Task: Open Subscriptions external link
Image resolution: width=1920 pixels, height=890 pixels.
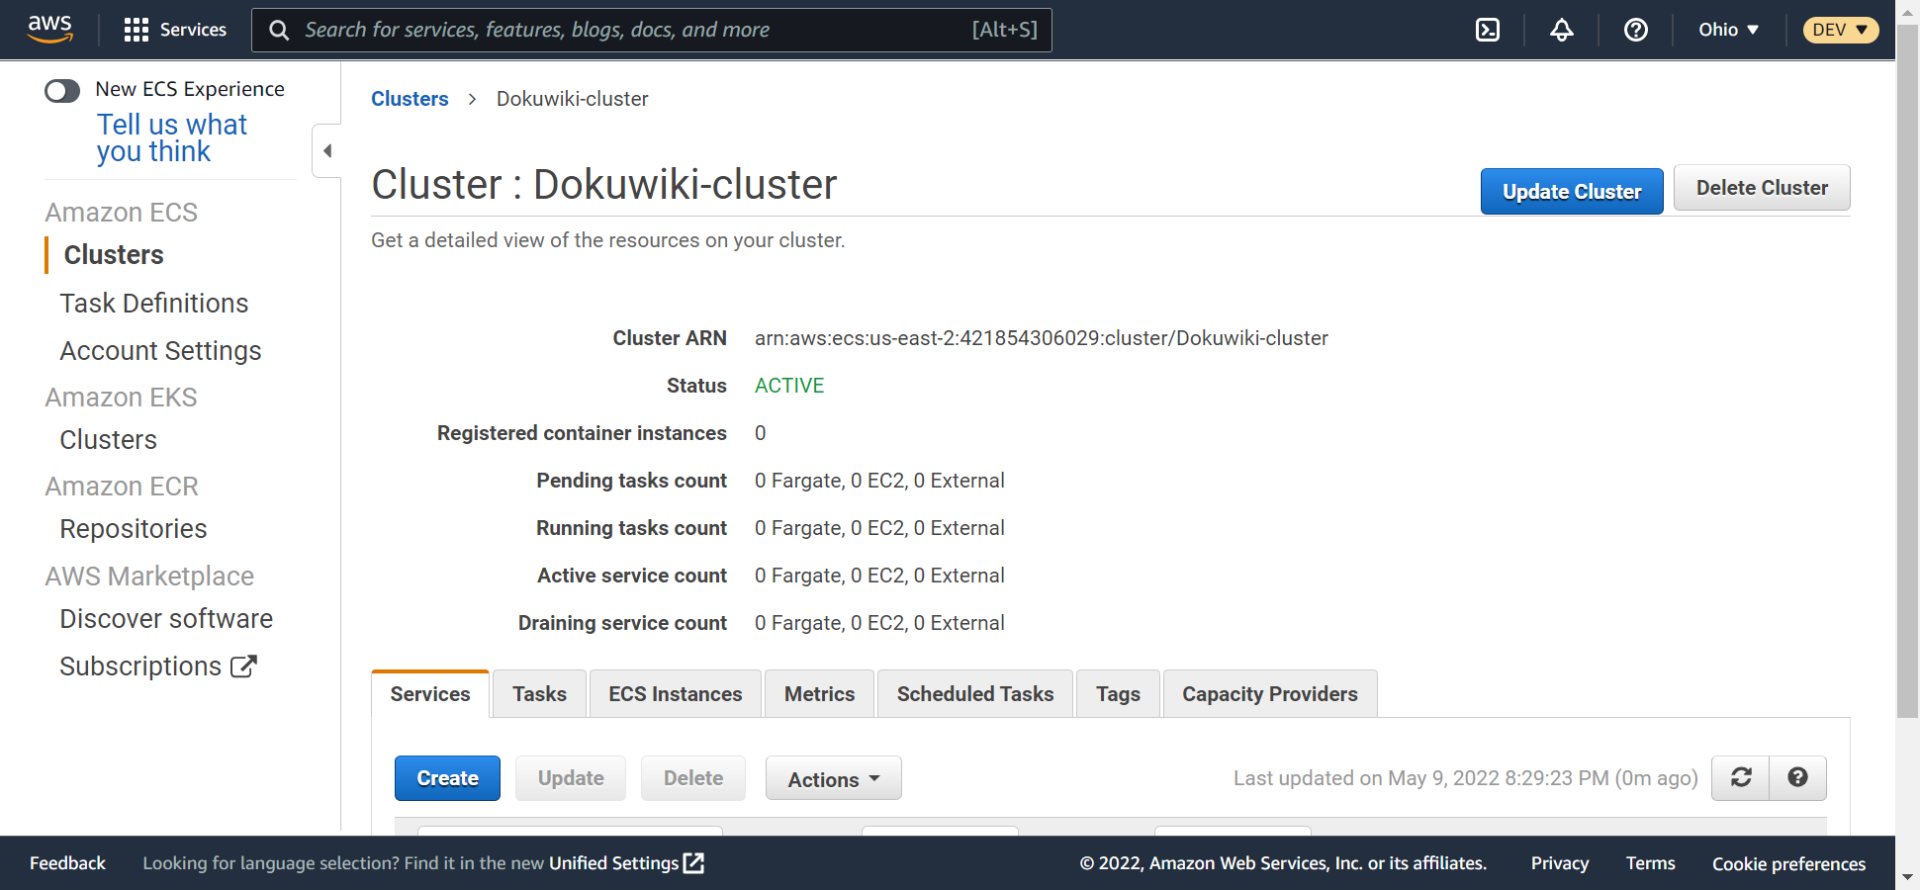Action: tap(158, 666)
